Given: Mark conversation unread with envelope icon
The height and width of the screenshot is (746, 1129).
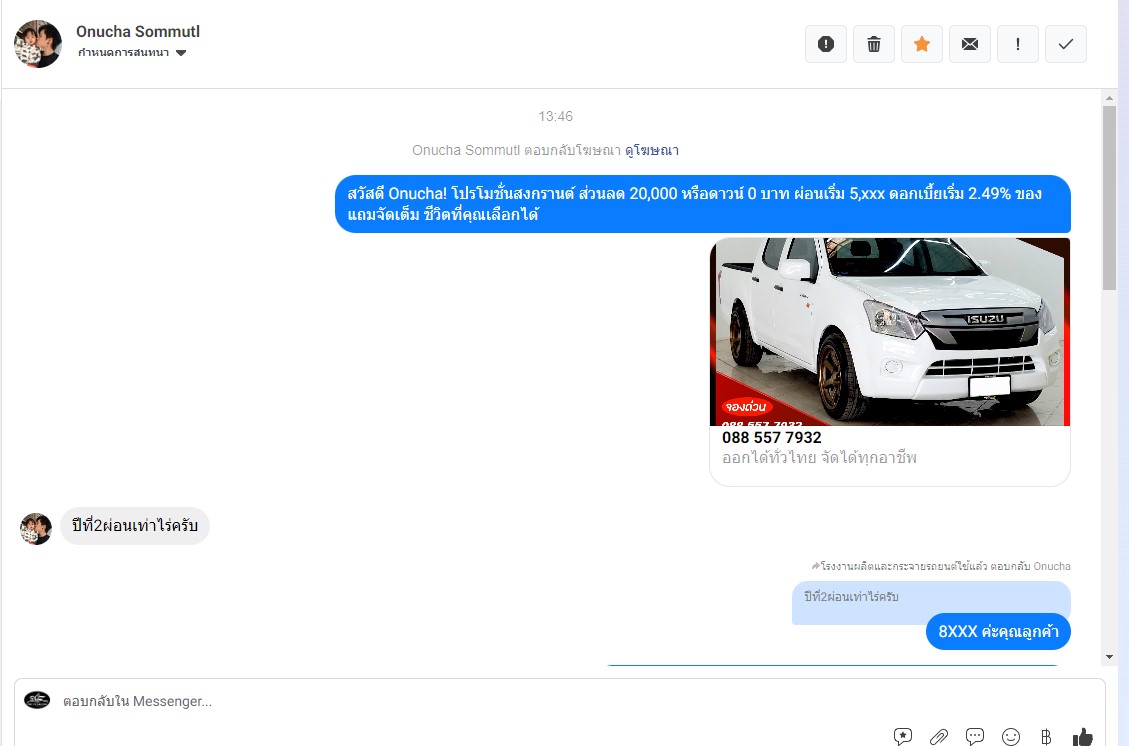Looking at the screenshot, I should [x=970, y=44].
